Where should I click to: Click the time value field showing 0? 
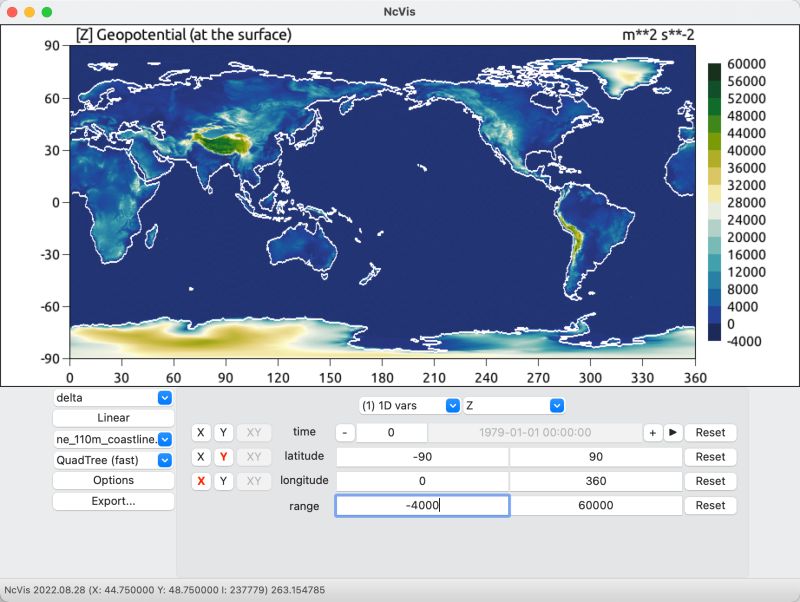(x=390, y=432)
